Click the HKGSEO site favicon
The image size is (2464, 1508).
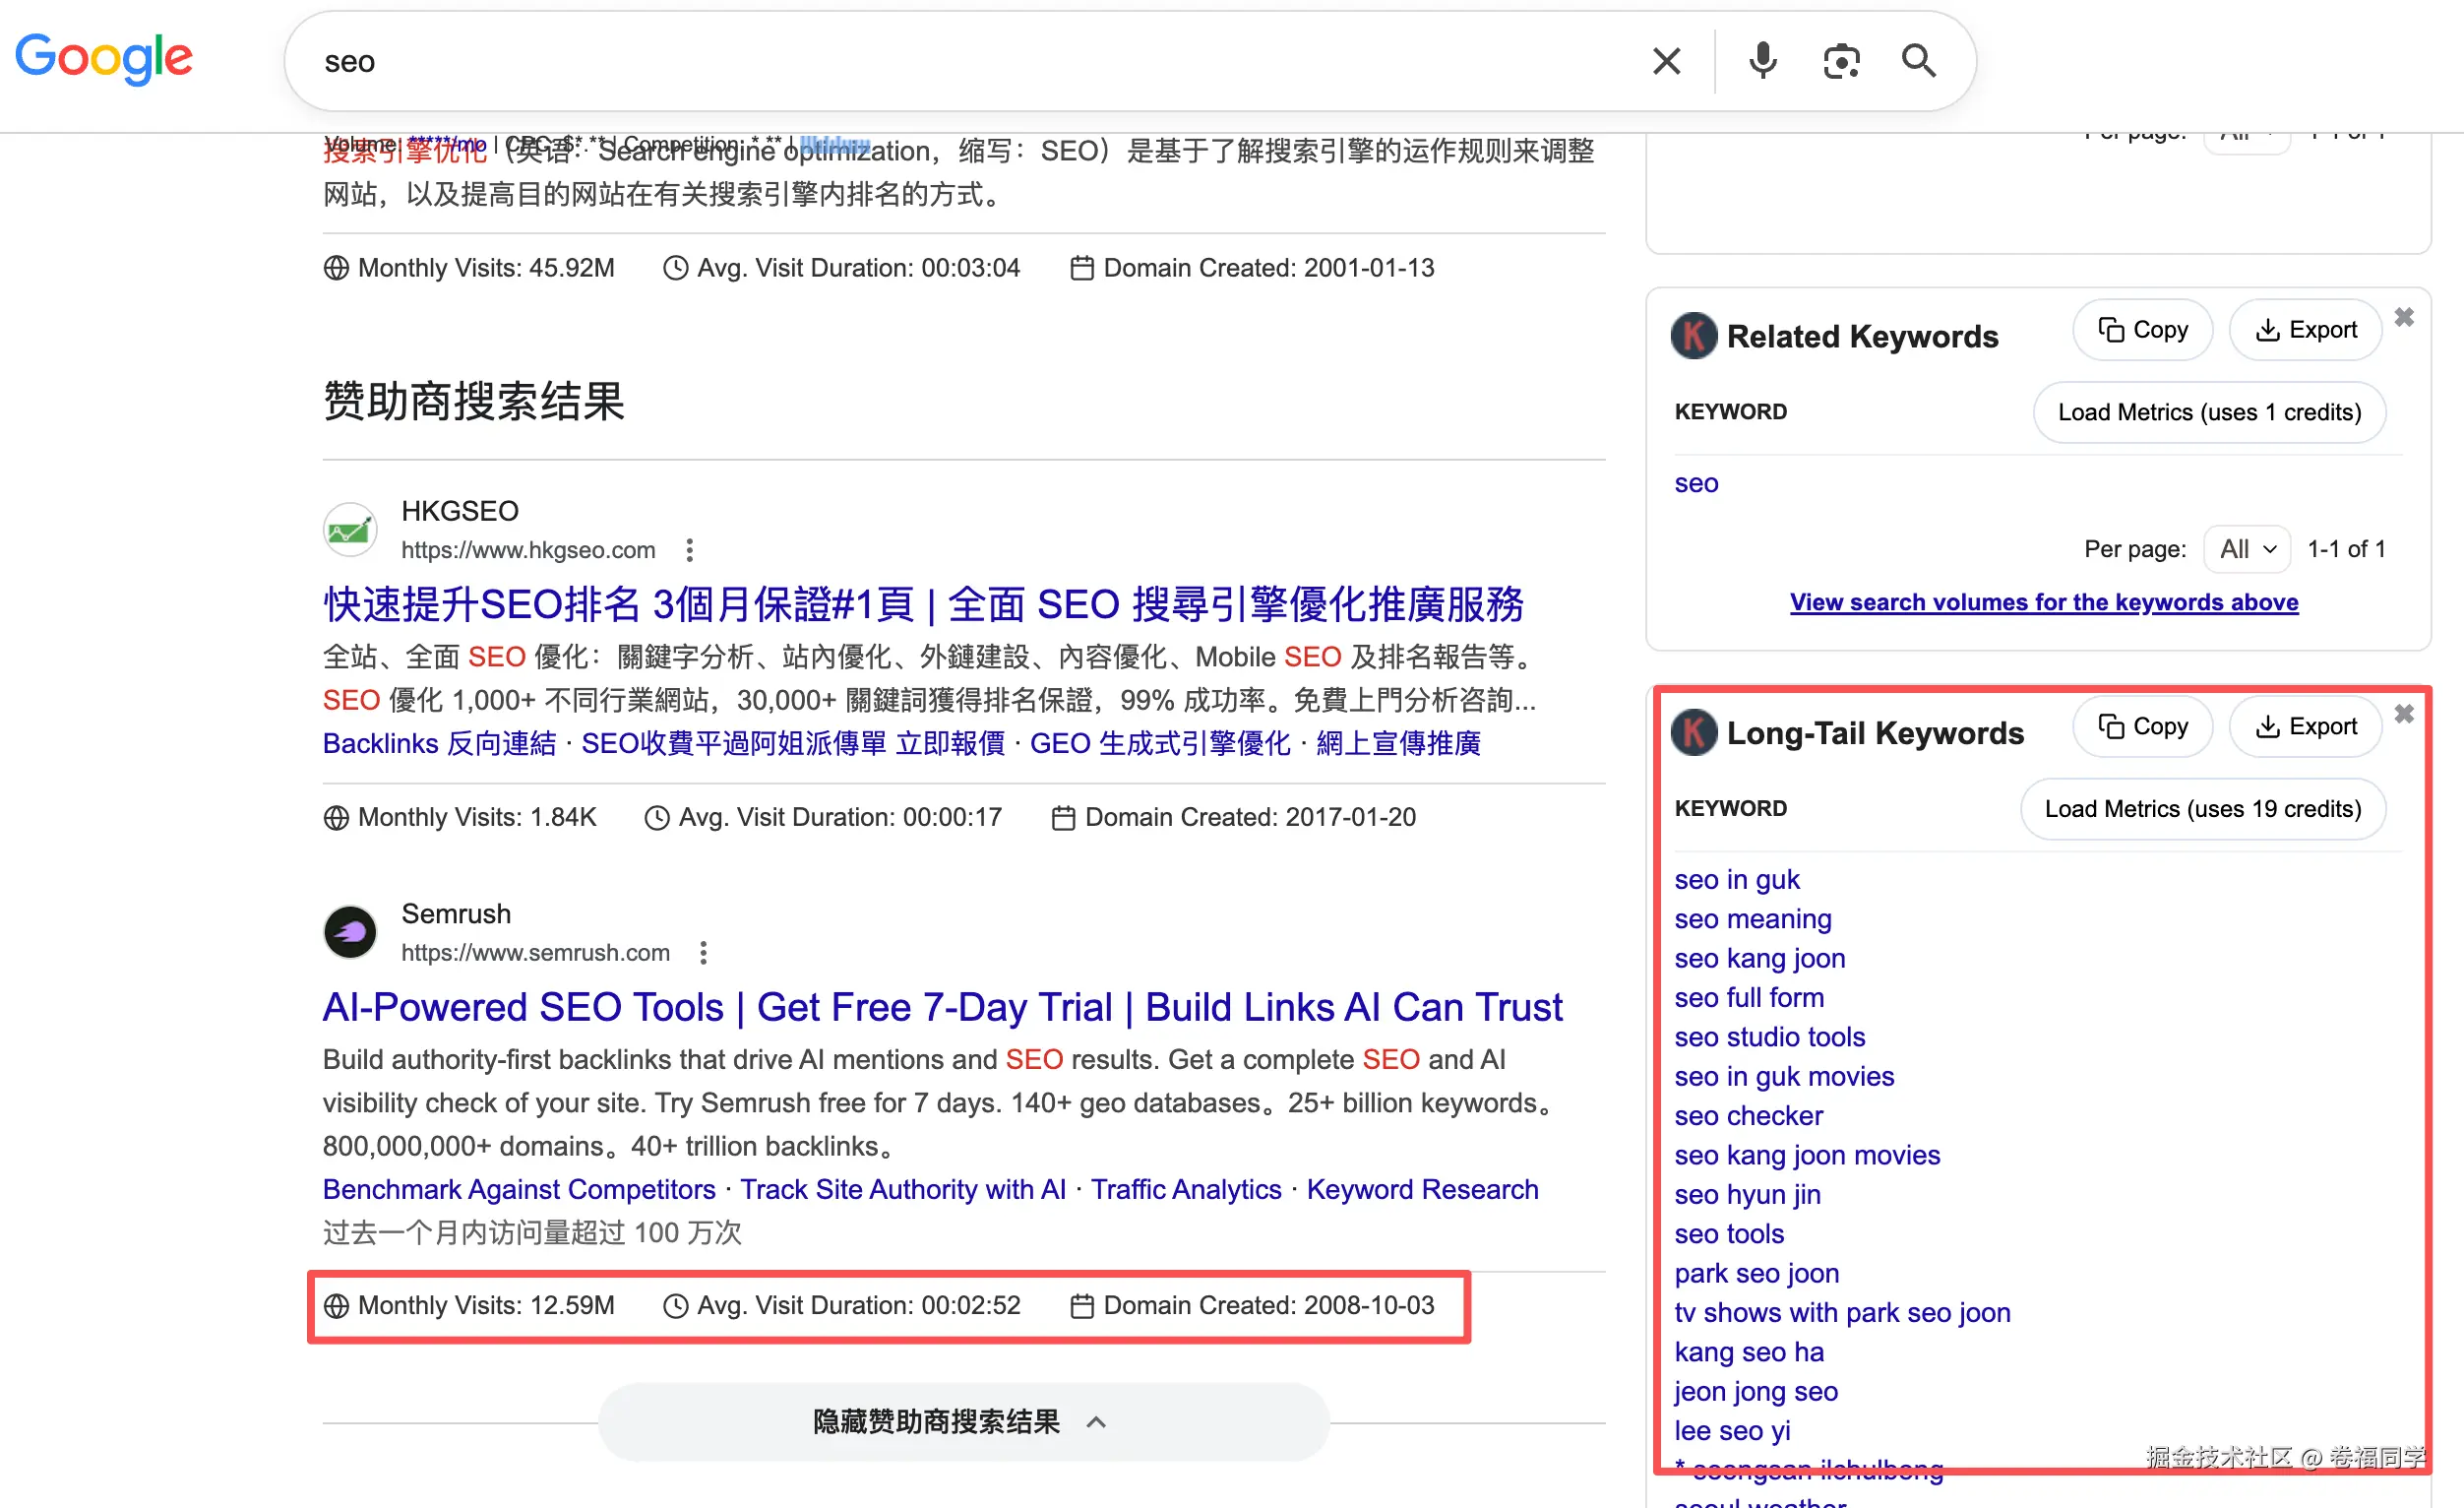350,529
